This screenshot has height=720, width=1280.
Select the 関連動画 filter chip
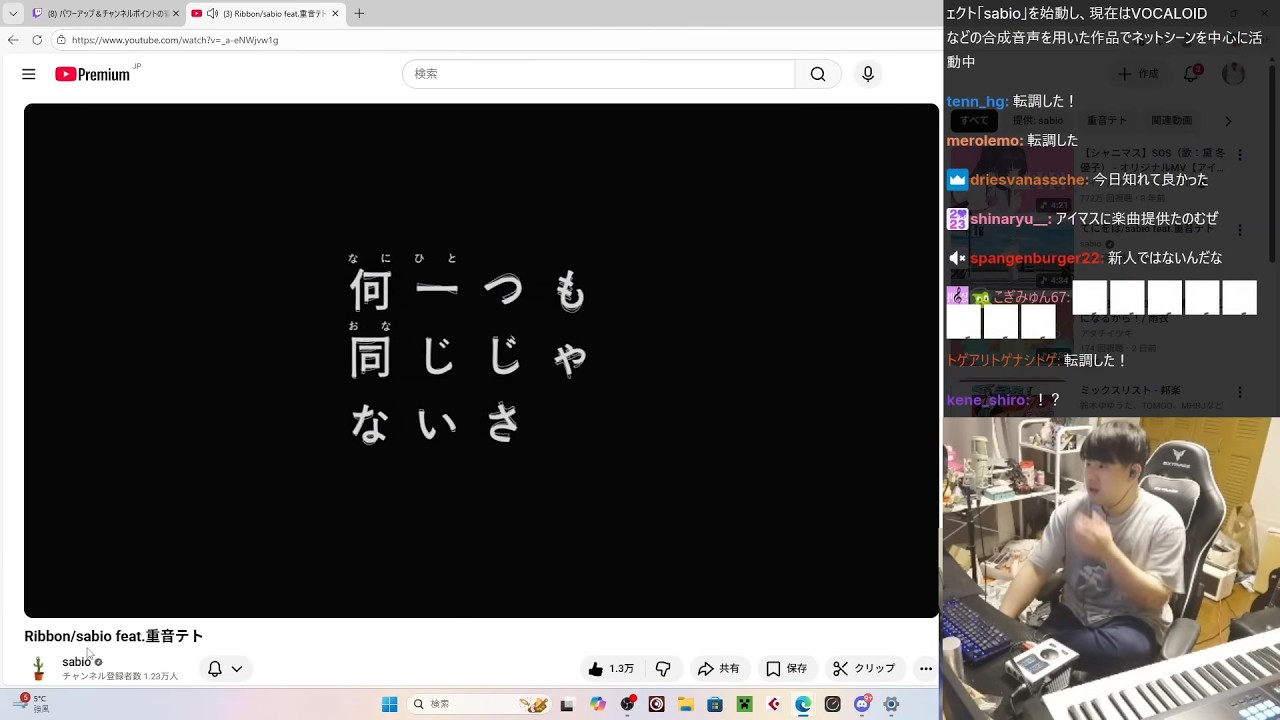coord(1171,121)
